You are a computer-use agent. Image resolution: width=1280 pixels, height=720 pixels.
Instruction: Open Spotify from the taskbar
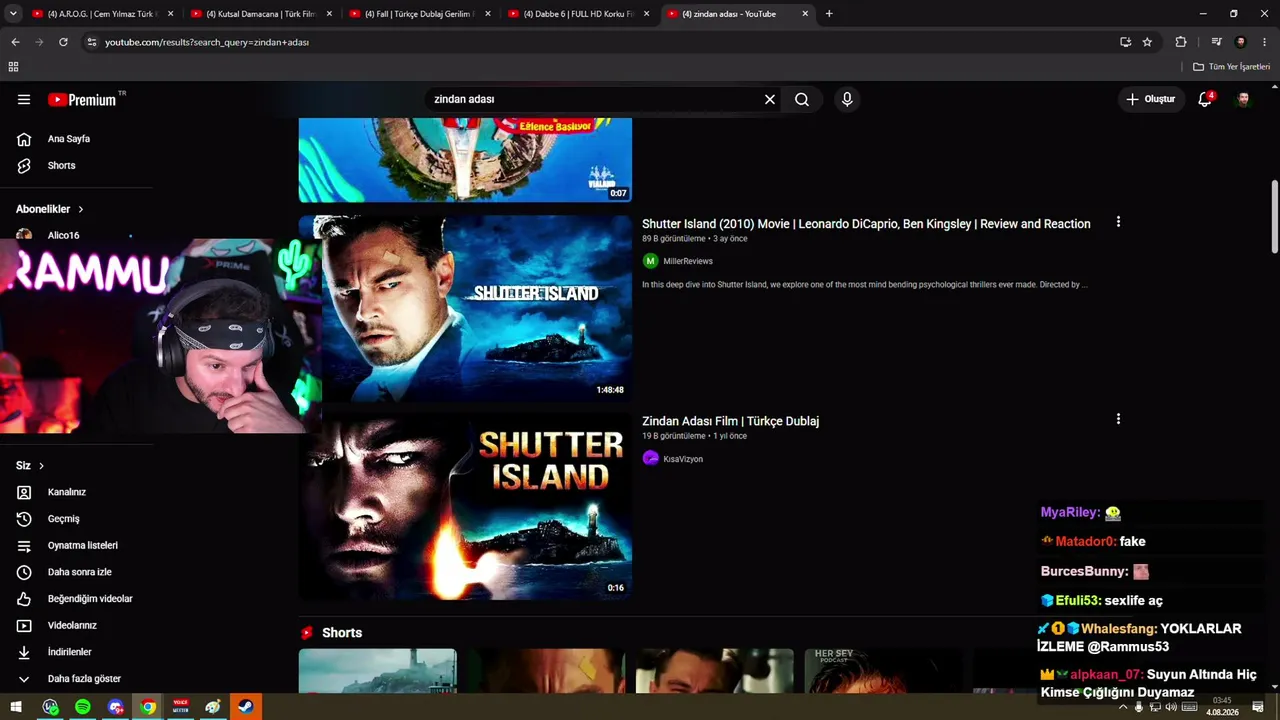(x=82, y=707)
